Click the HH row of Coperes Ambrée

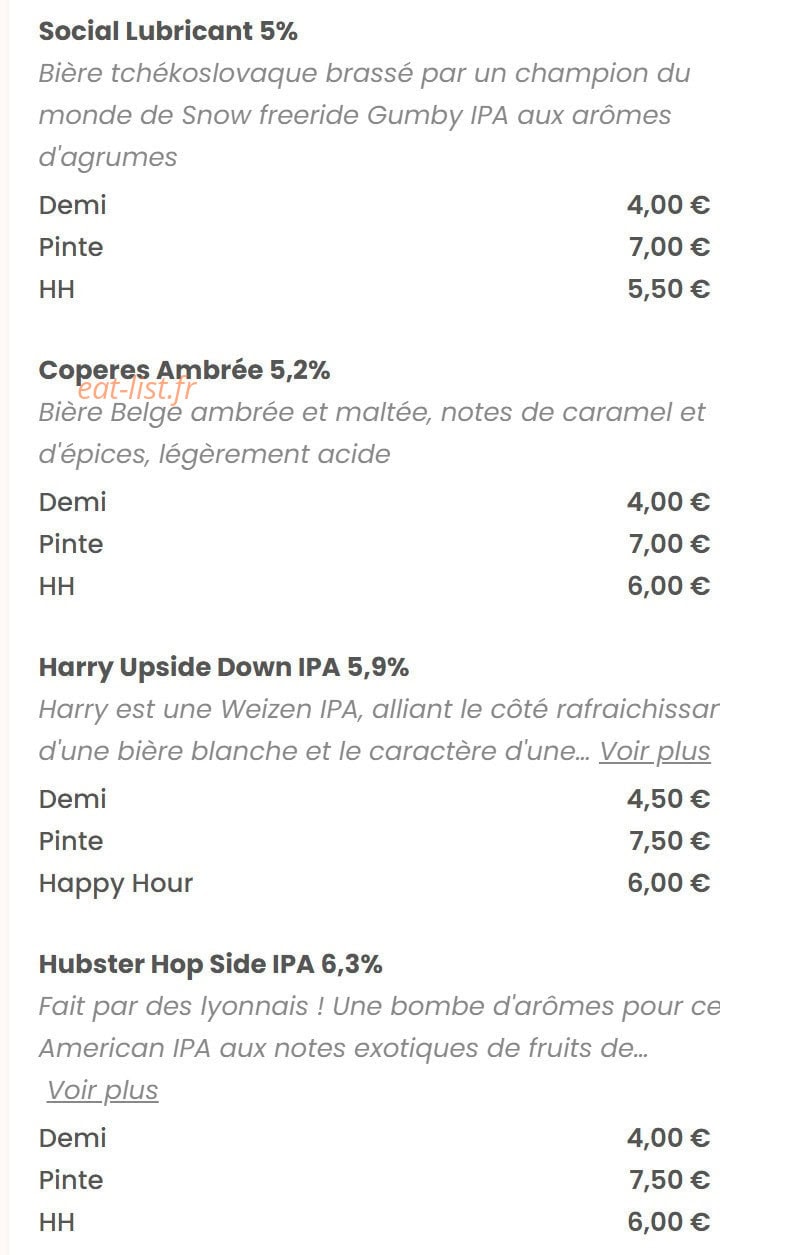(x=374, y=586)
